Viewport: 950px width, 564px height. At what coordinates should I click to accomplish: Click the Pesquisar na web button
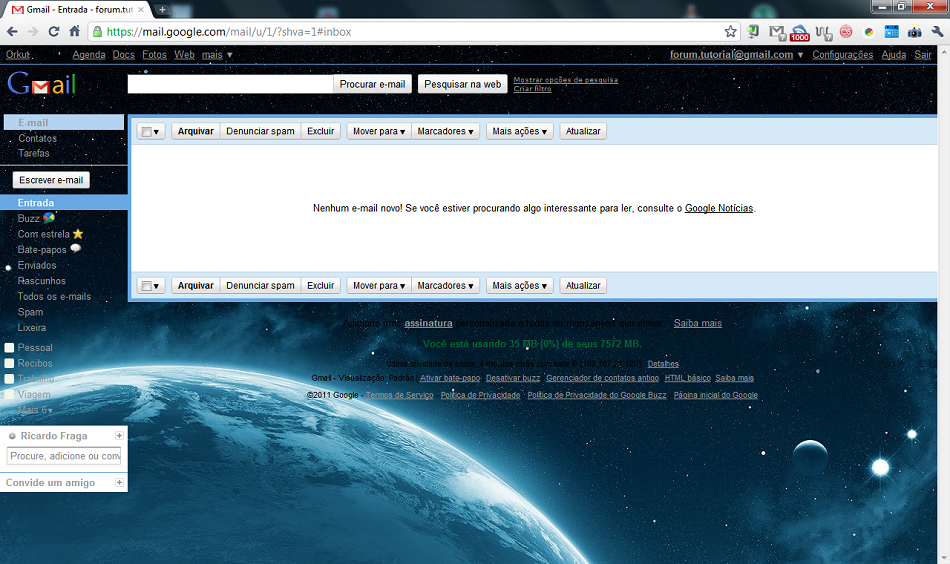pos(463,84)
